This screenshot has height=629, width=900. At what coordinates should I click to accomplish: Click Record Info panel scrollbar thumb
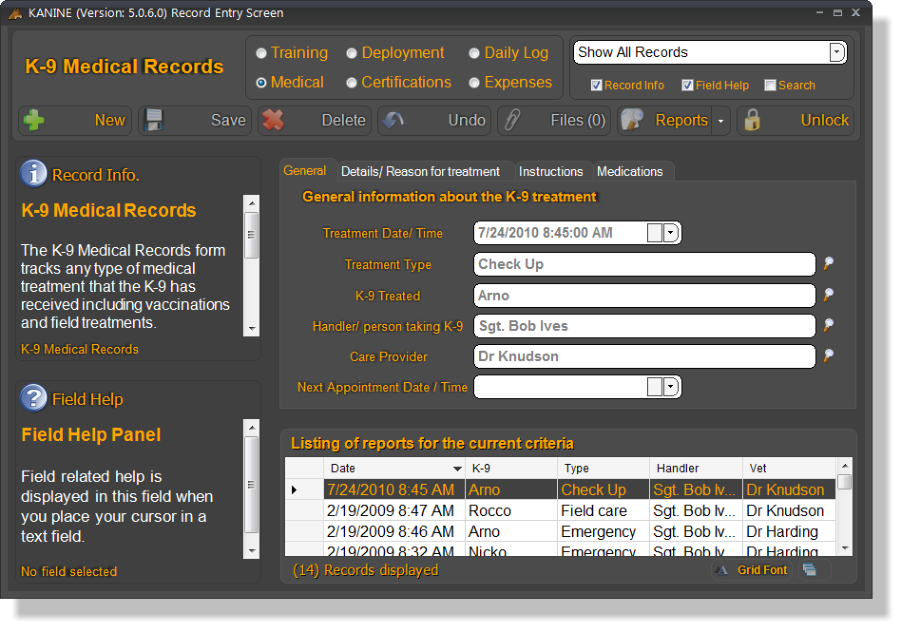tap(251, 235)
